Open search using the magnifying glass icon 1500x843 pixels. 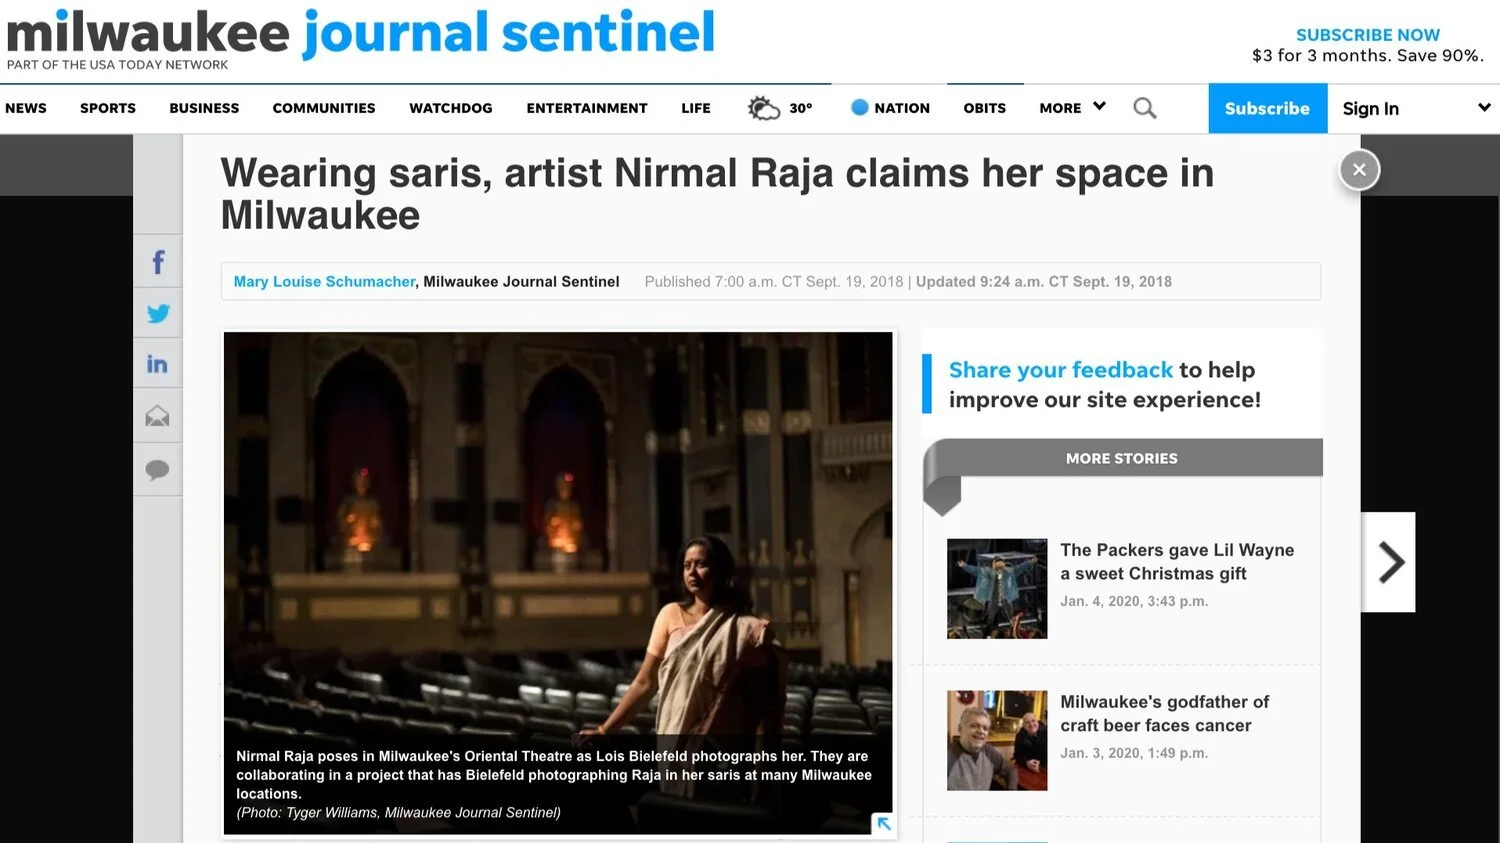1144,107
